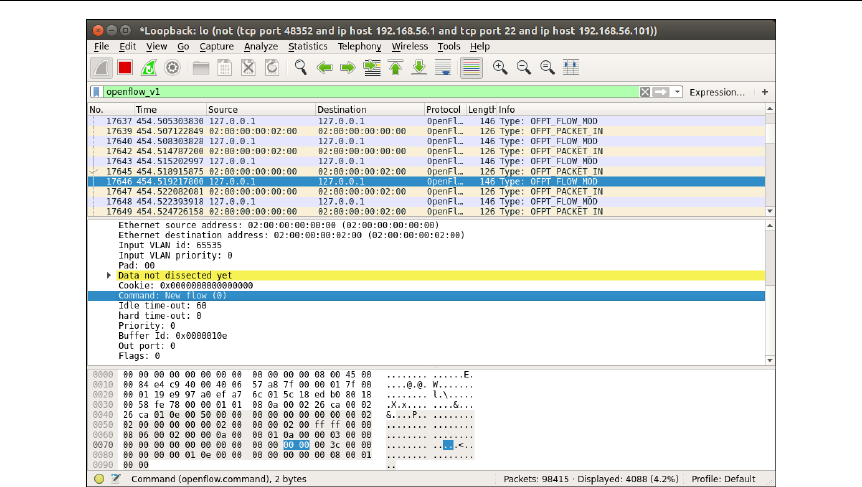Jump to the first packet
Image resolution: width=862 pixels, height=487 pixels.
pos(396,67)
